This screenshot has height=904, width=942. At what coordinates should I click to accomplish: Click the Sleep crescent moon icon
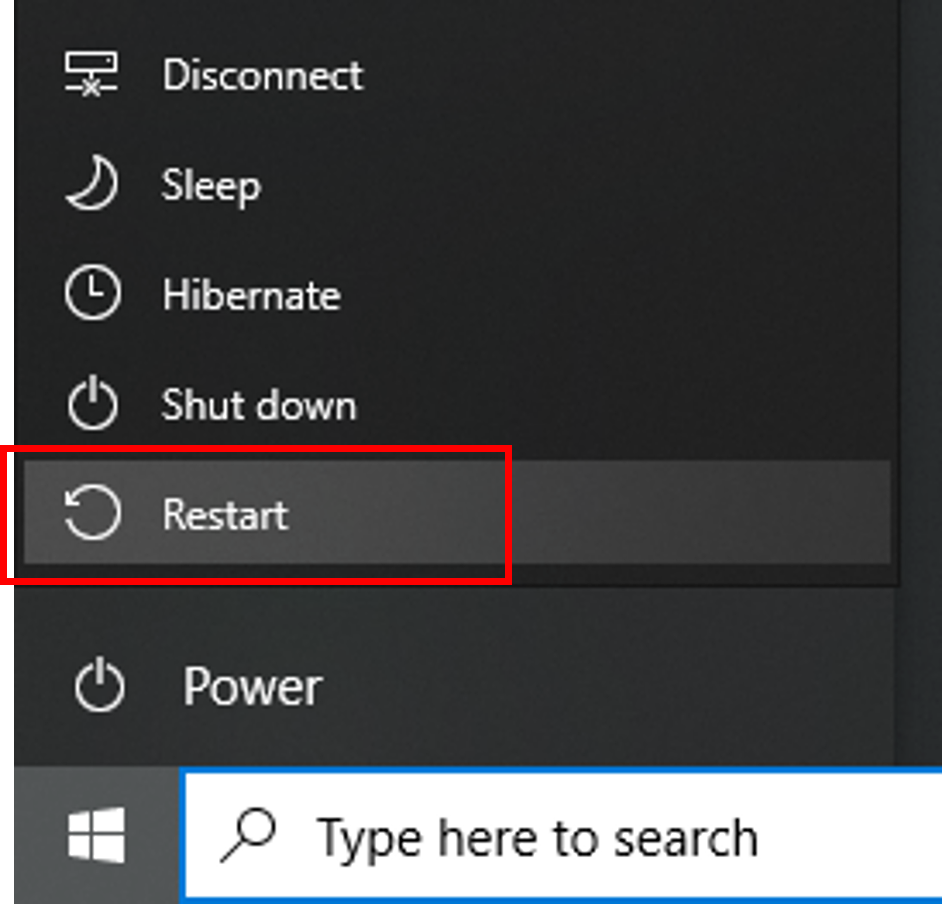point(92,183)
